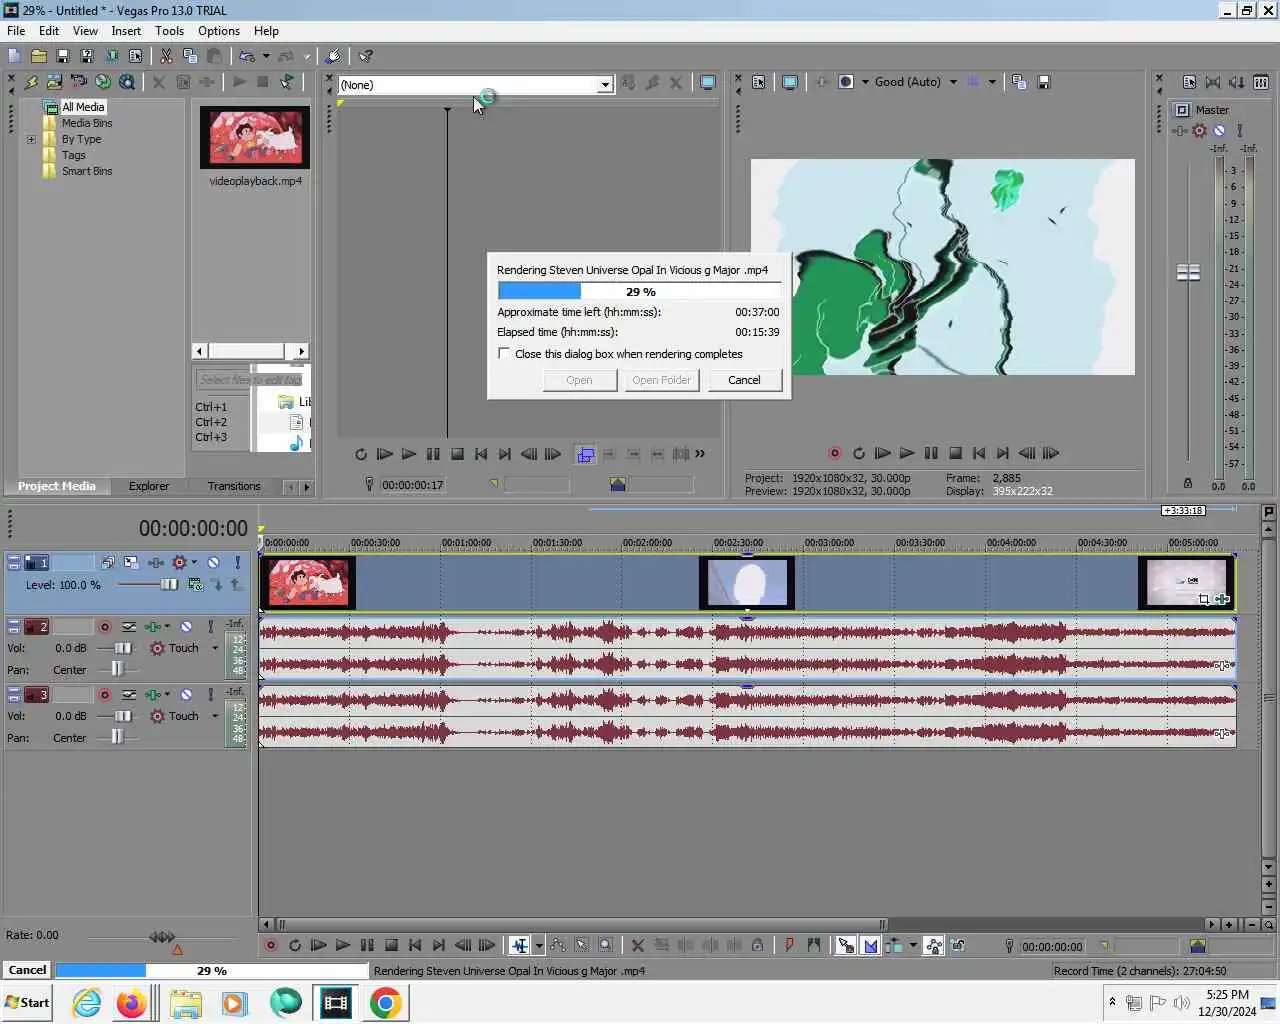The image size is (1280, 1024).
Task: Expand the By Type media bin
Action: pyautogui.click(x=31, y=139)
